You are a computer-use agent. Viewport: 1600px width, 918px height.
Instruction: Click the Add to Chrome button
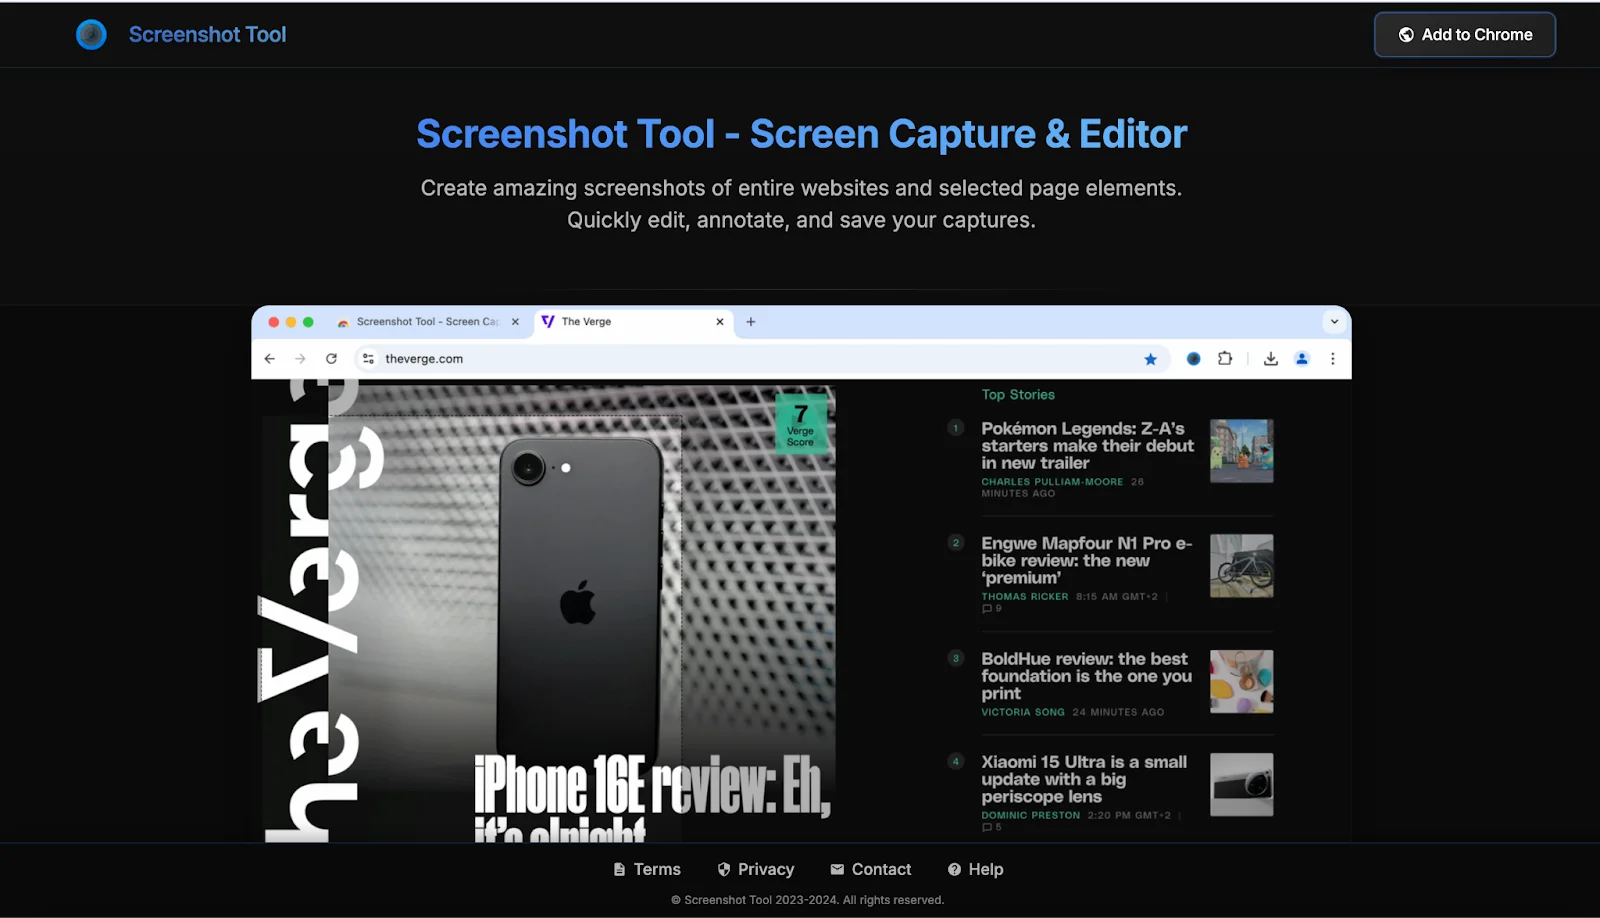click(x=1465, y=35)
